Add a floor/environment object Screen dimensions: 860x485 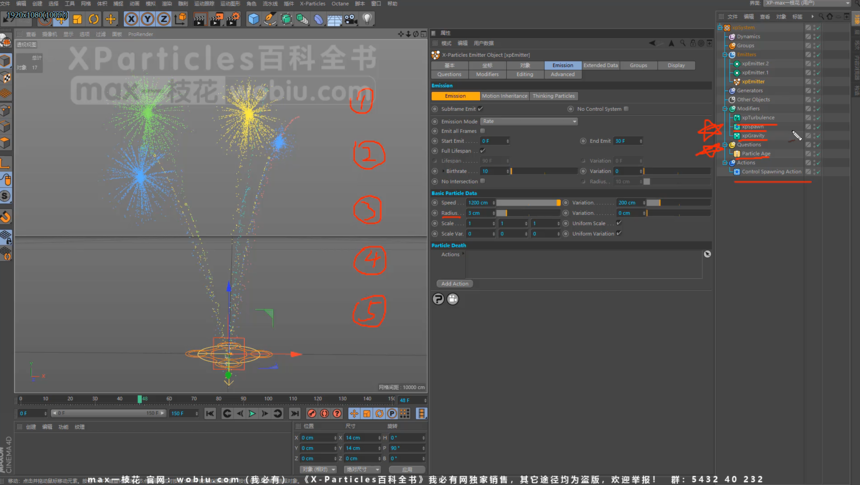335,19
